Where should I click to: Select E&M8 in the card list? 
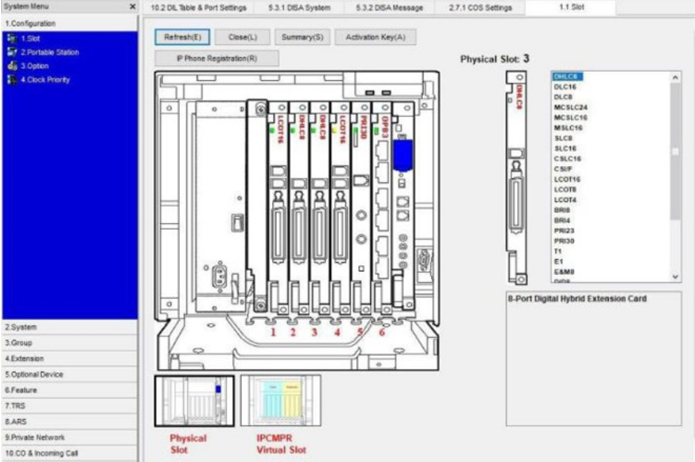coord(564,272)
